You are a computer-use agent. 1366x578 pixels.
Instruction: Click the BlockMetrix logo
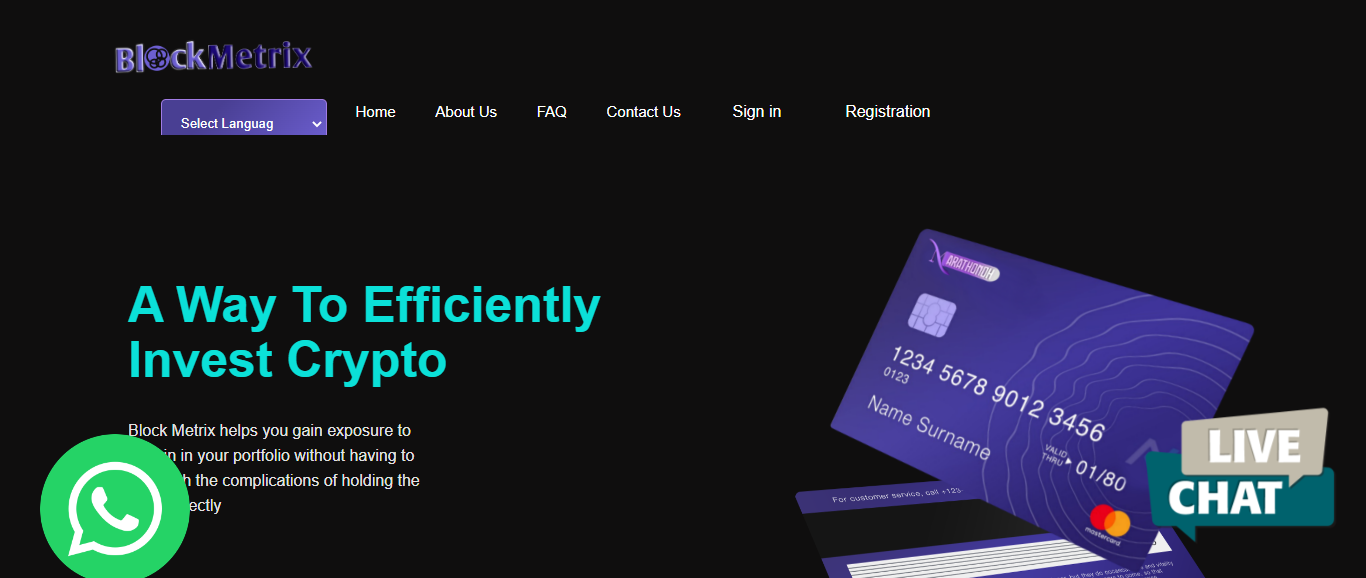(x=214, y=57)
